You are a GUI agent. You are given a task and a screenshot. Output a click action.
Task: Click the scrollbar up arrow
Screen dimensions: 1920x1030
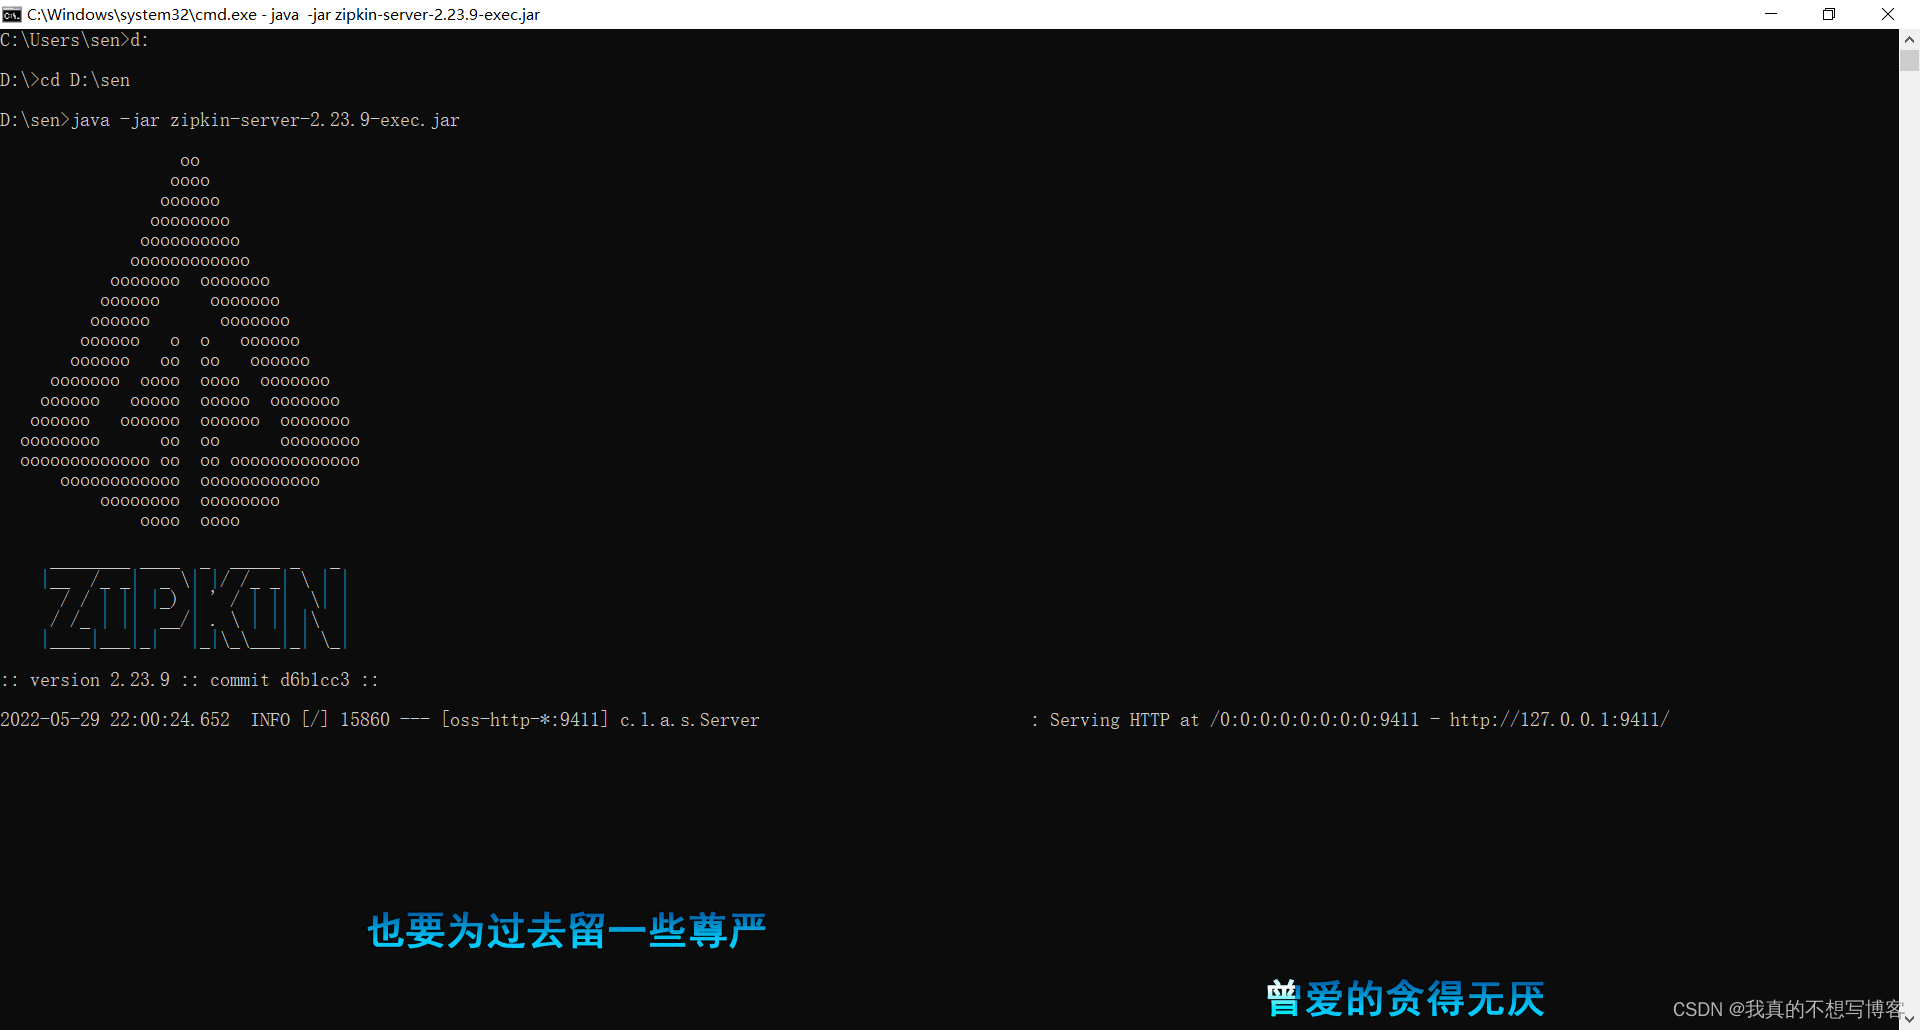(1909, 40)
